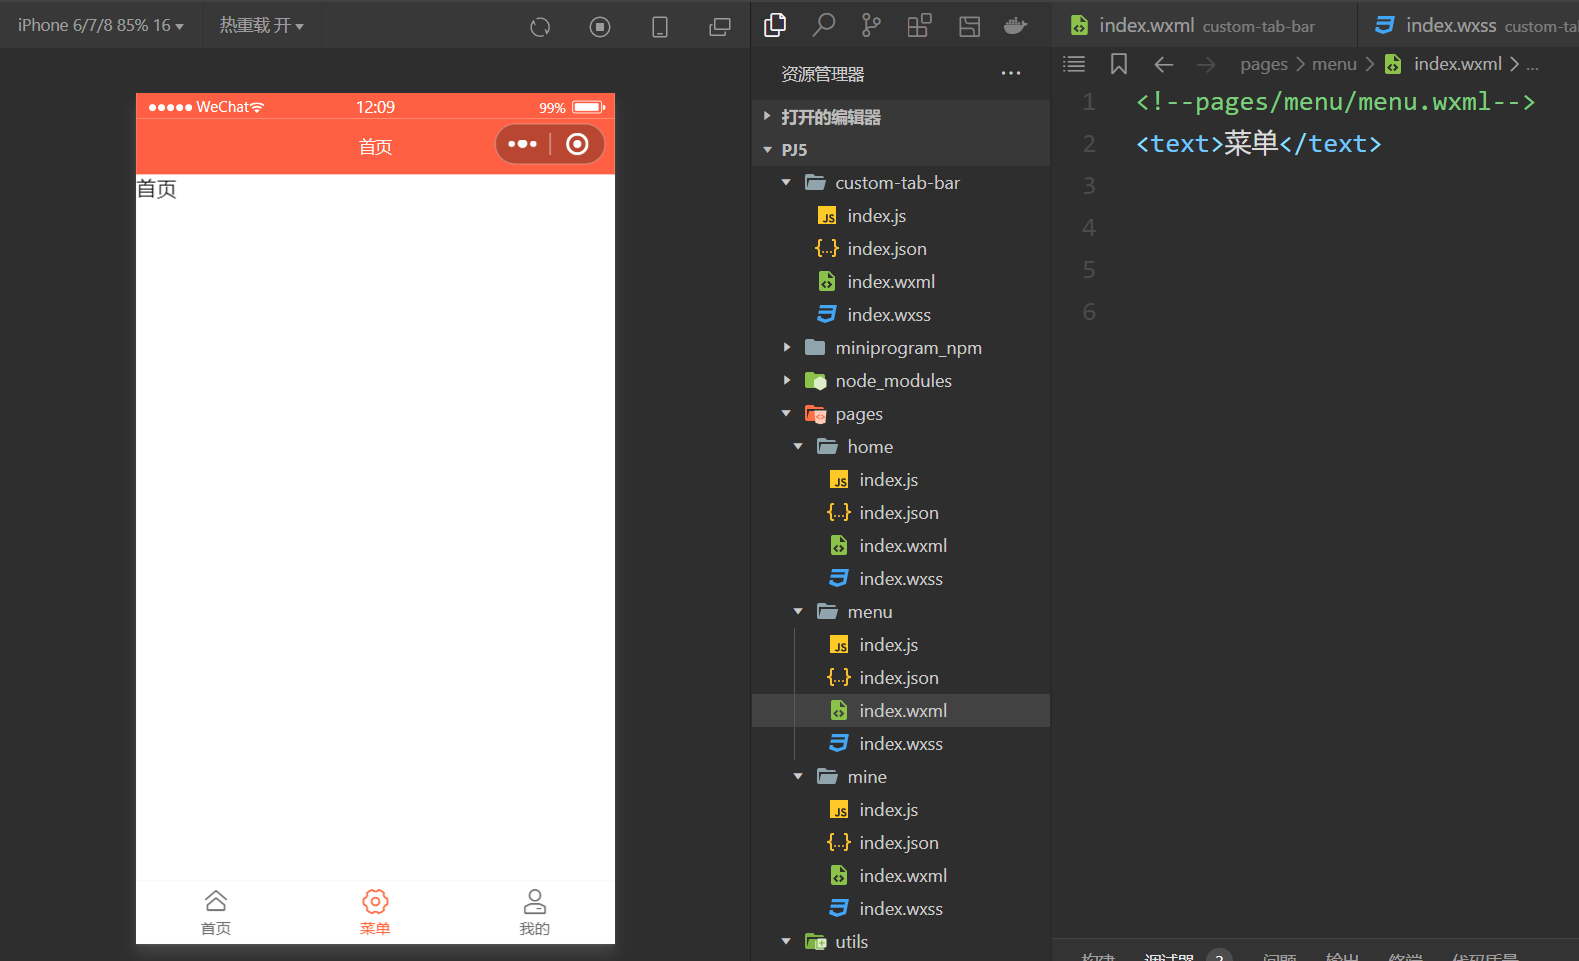This screenshot has width=1579, height=961.
Task: Click the menu breadcrumb in editor
Action: pos(1334,64)
